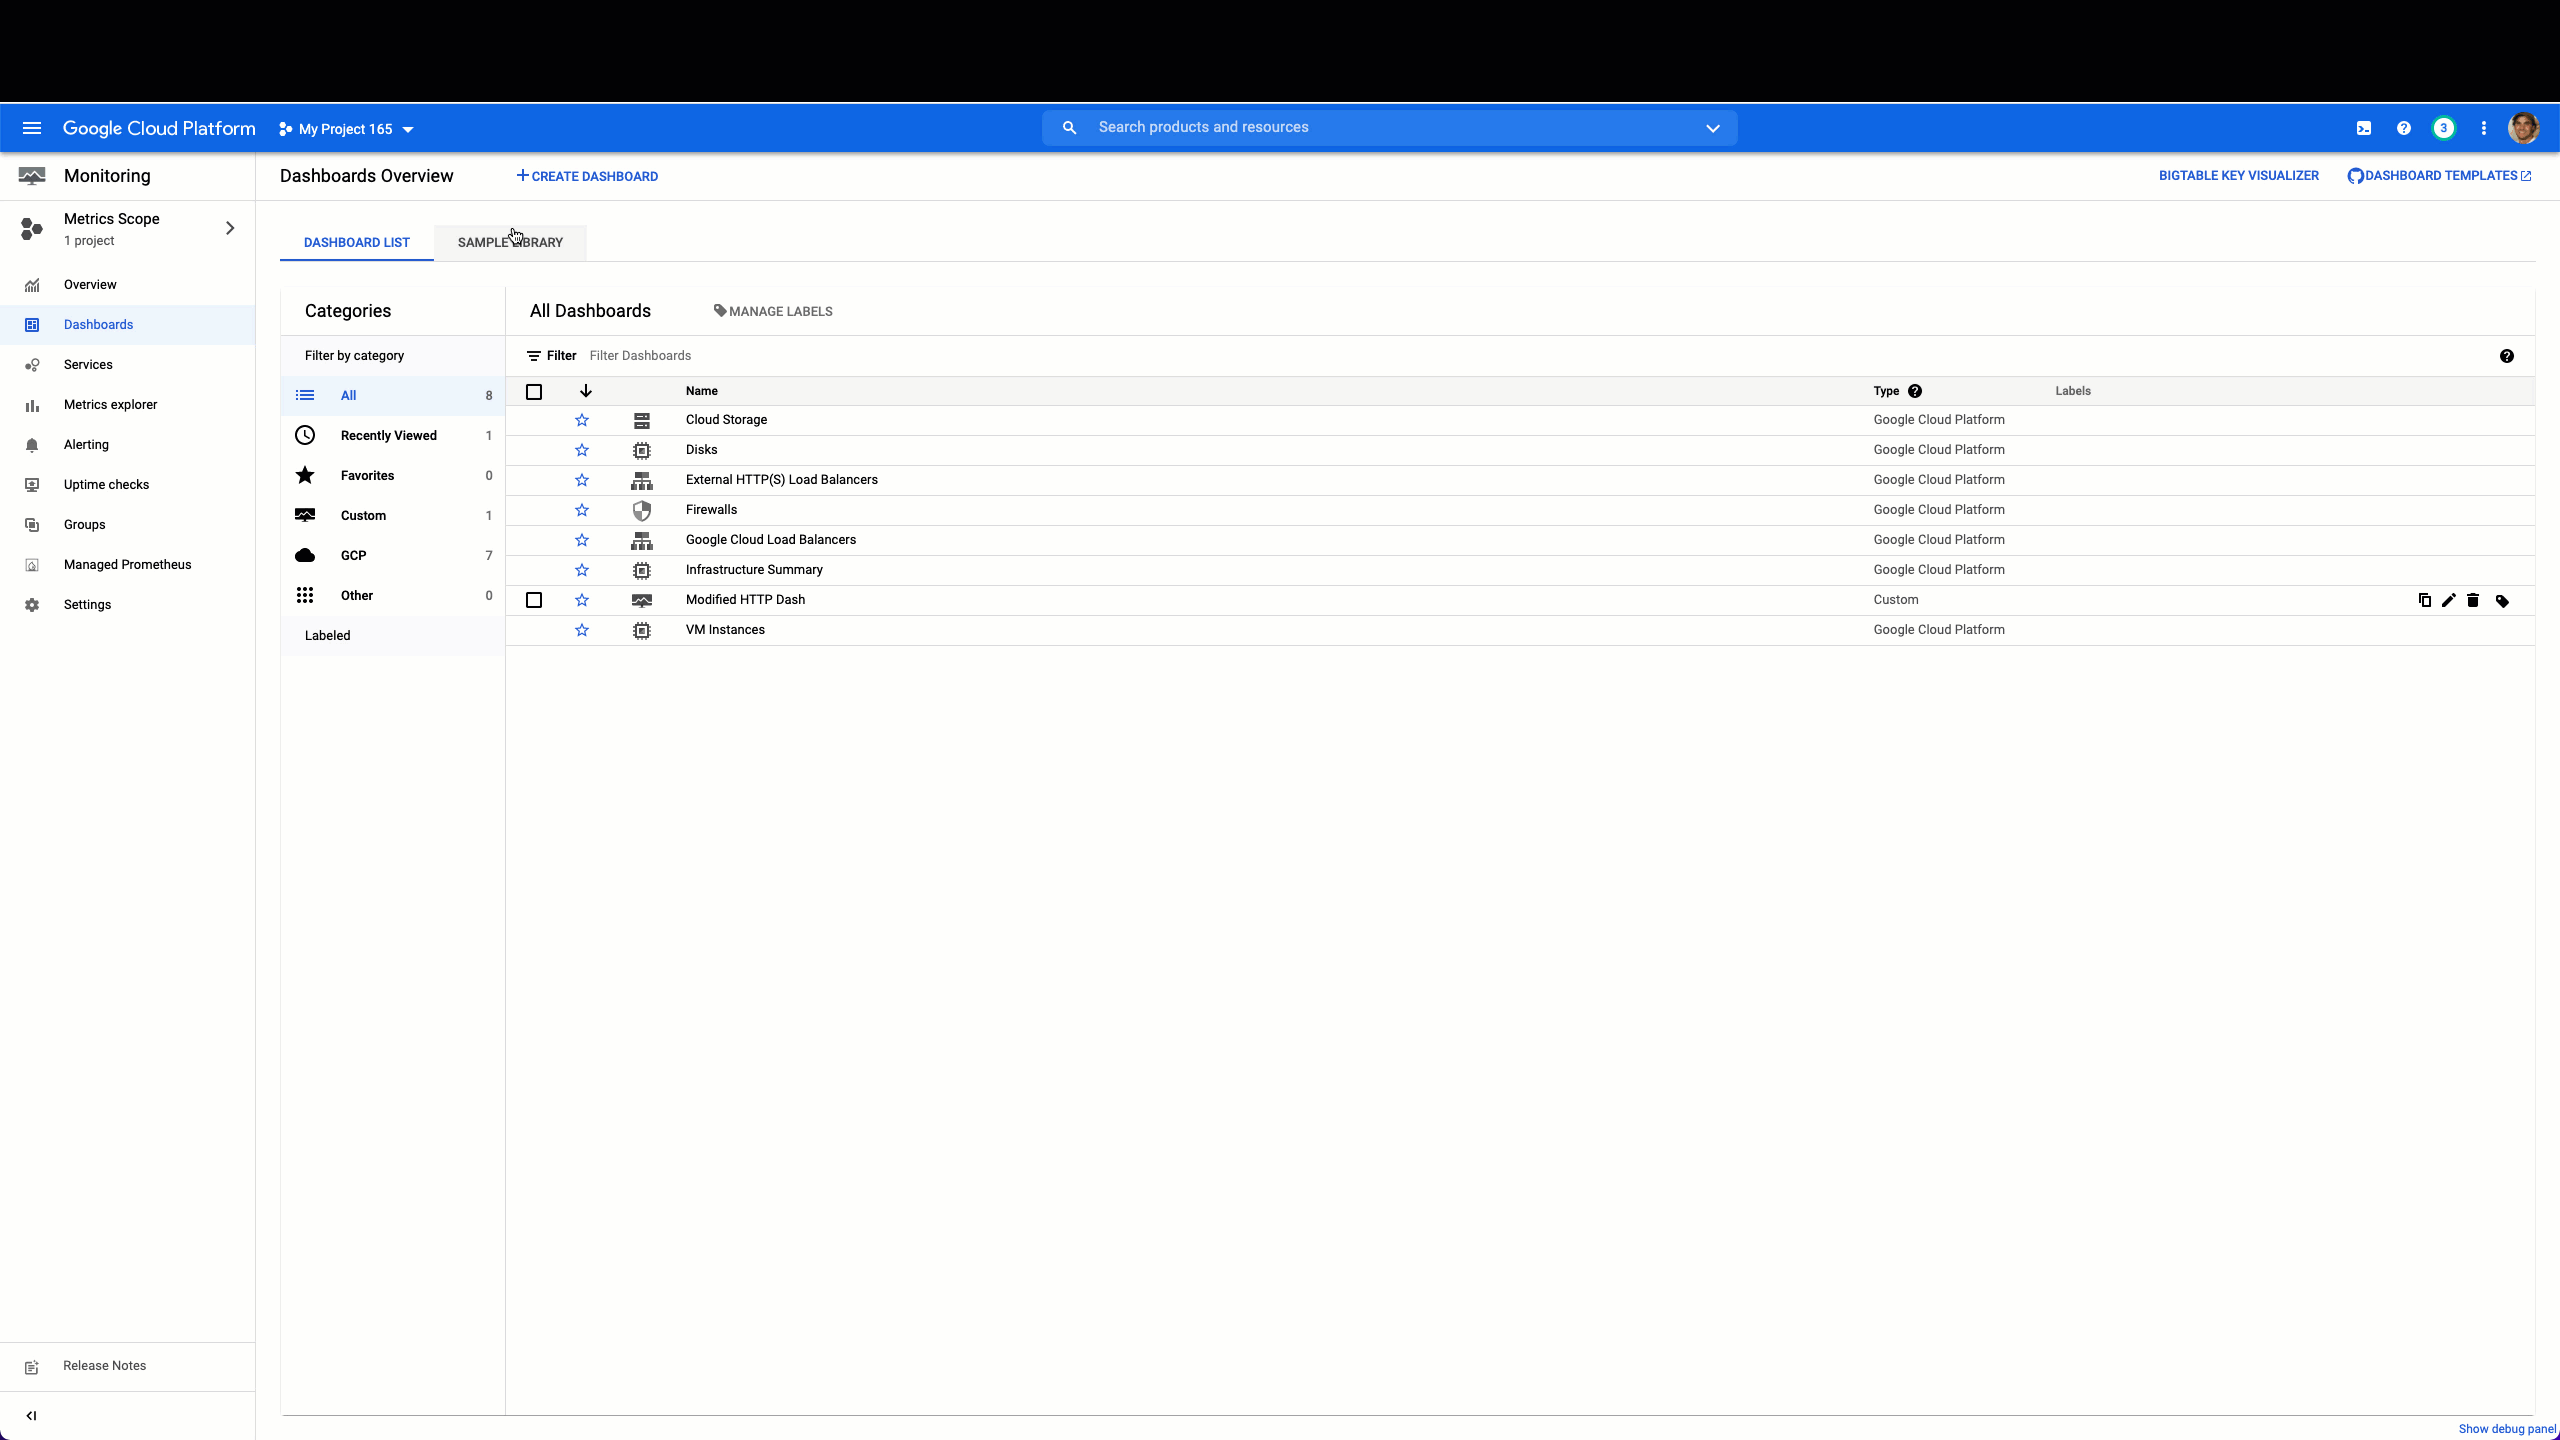Click the Create Dashboard button
This screenshot has height=1440, width=2560.
pyautogui.click(x=587, y=176)
